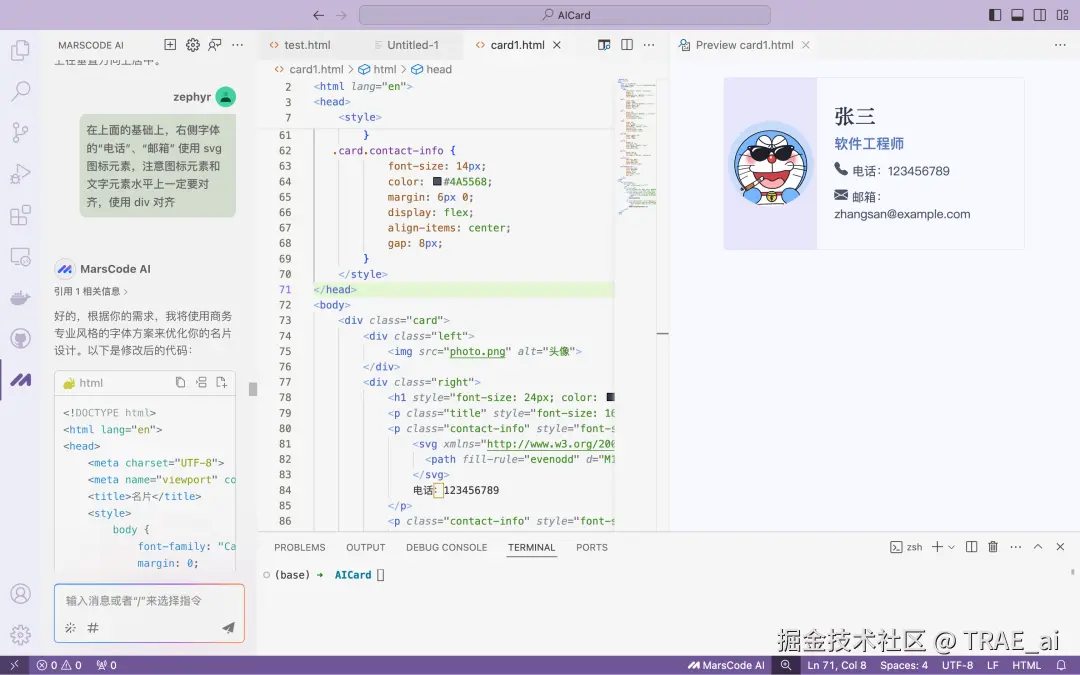
Task: Open preview to the side icon
Action: [604, 45]
